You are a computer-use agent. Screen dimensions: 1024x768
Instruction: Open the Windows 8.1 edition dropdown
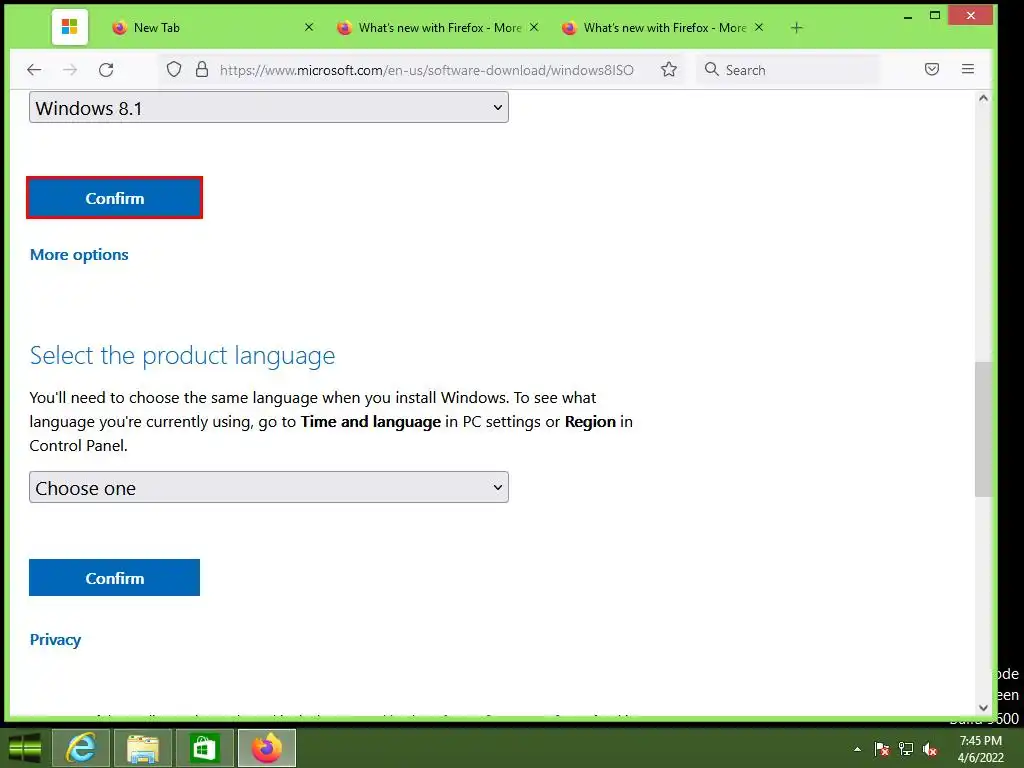tap(268, 107)
